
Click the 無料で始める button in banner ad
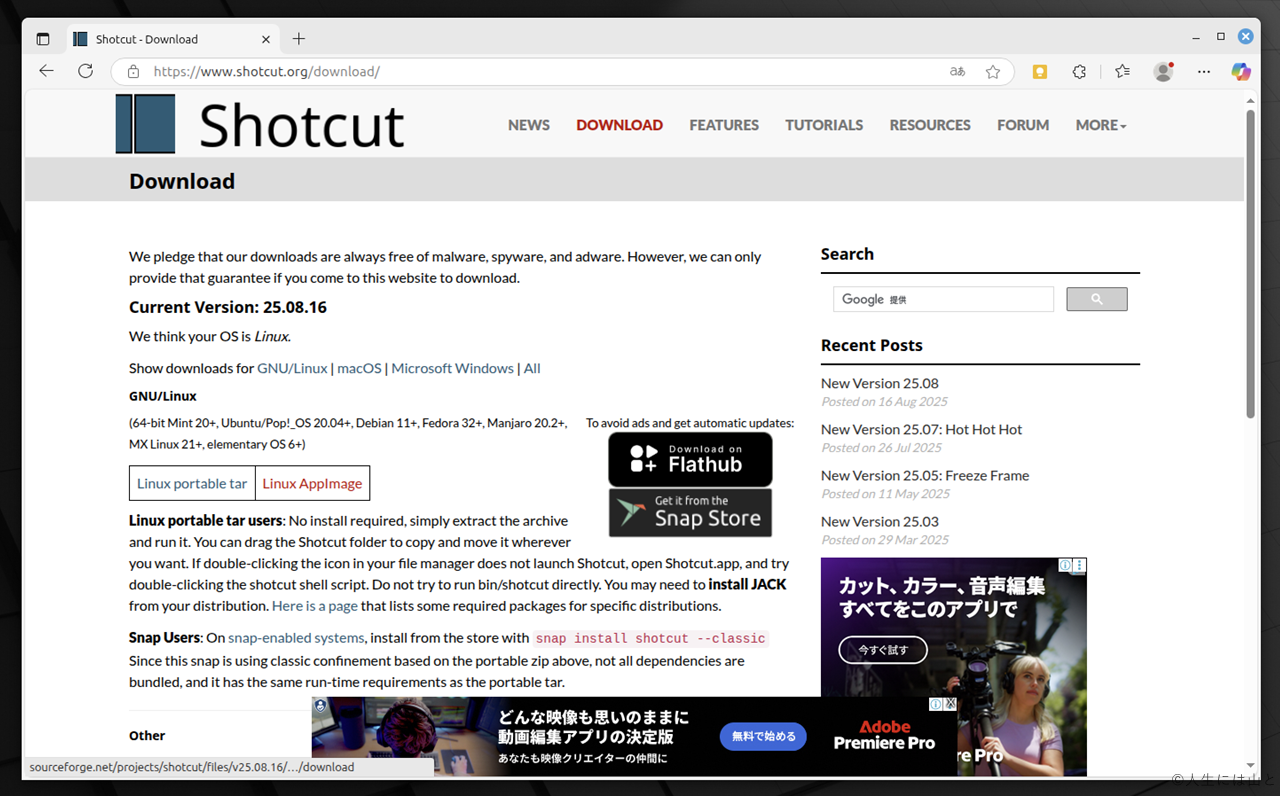point(763,737)
